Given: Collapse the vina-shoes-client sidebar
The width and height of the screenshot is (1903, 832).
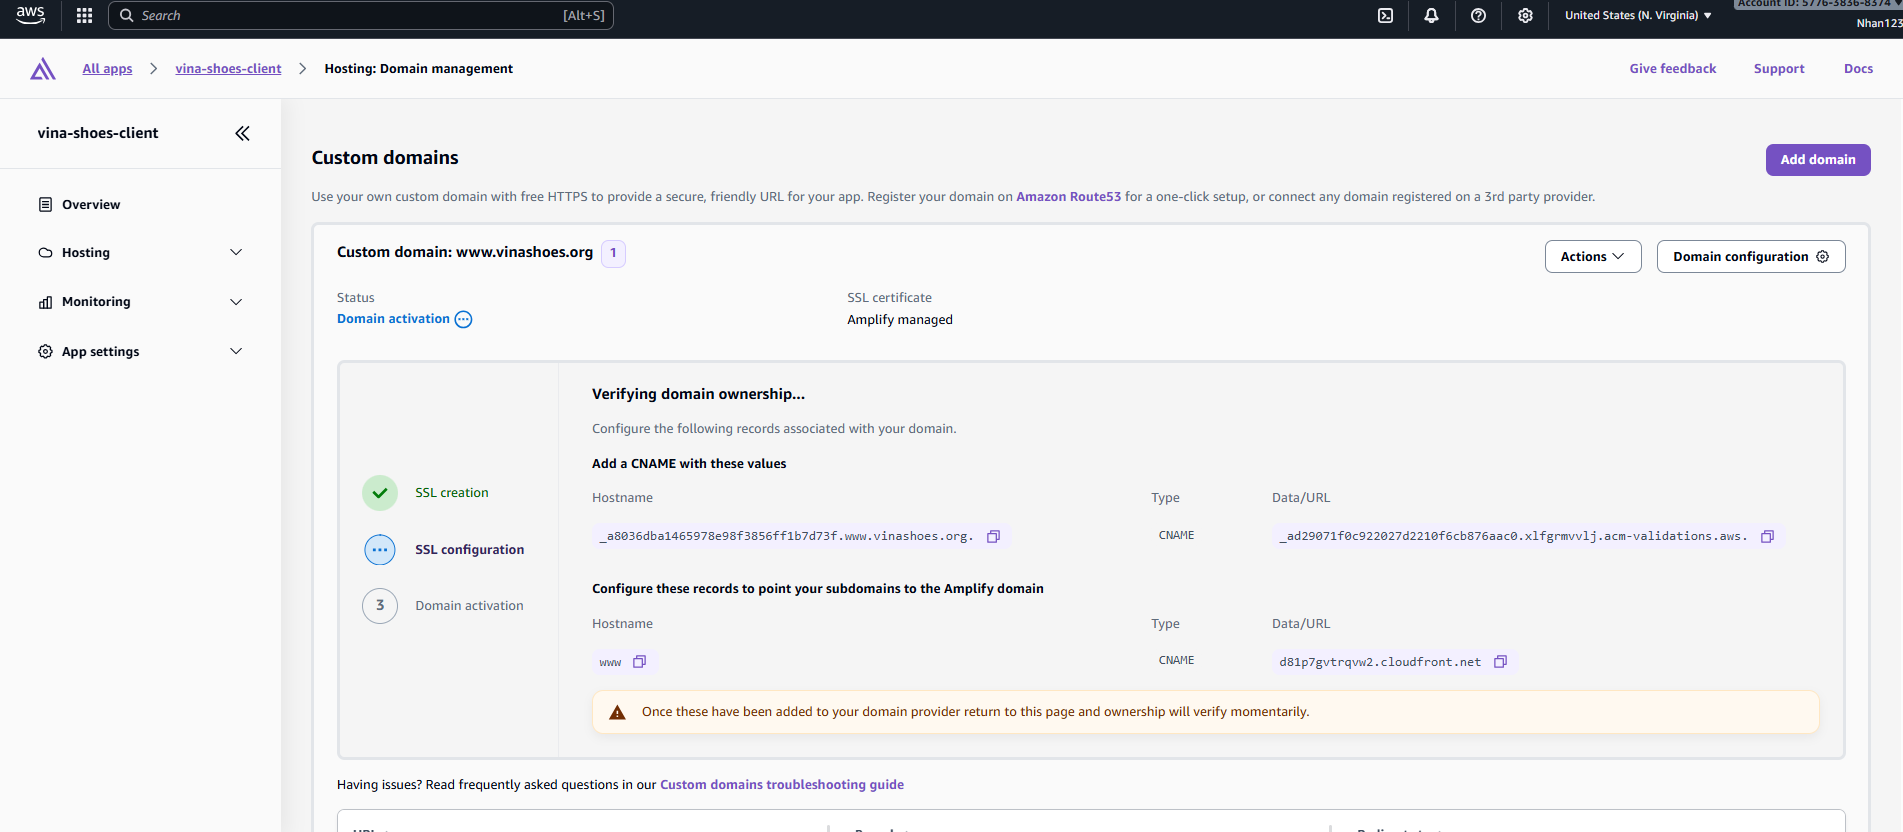Looking at the screenshot, I should click(x=242, y=133).
